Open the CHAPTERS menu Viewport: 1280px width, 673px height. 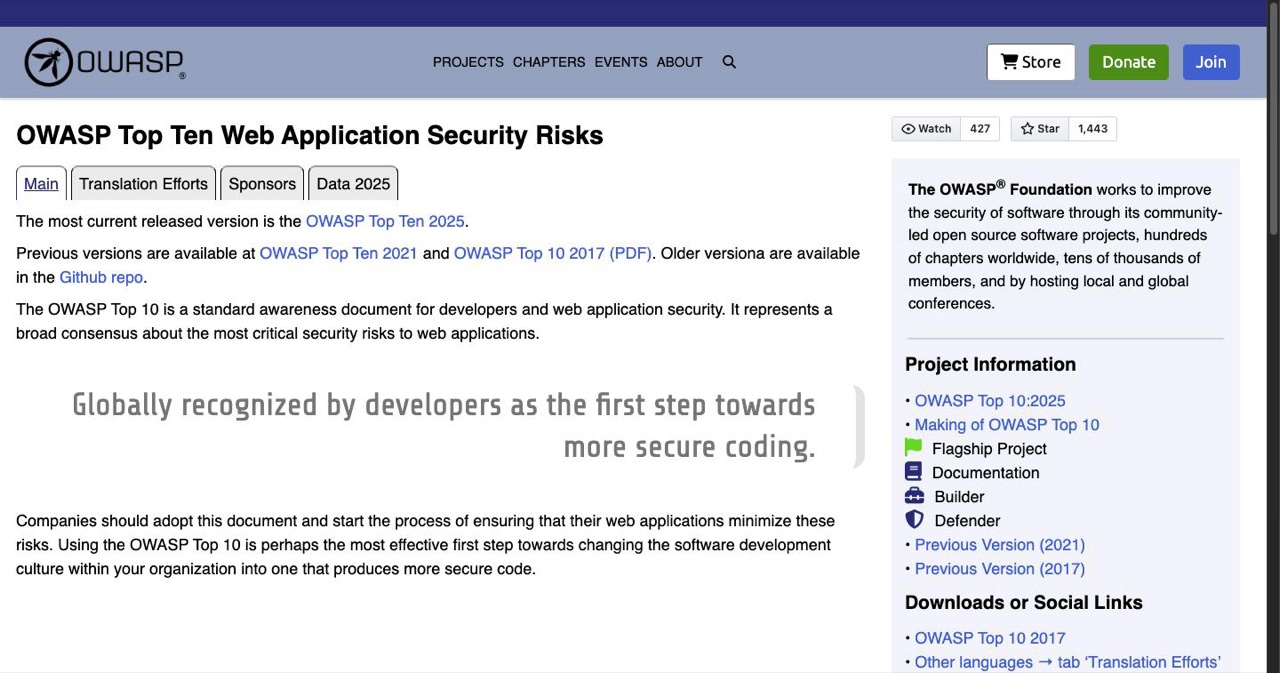point(549,62)
